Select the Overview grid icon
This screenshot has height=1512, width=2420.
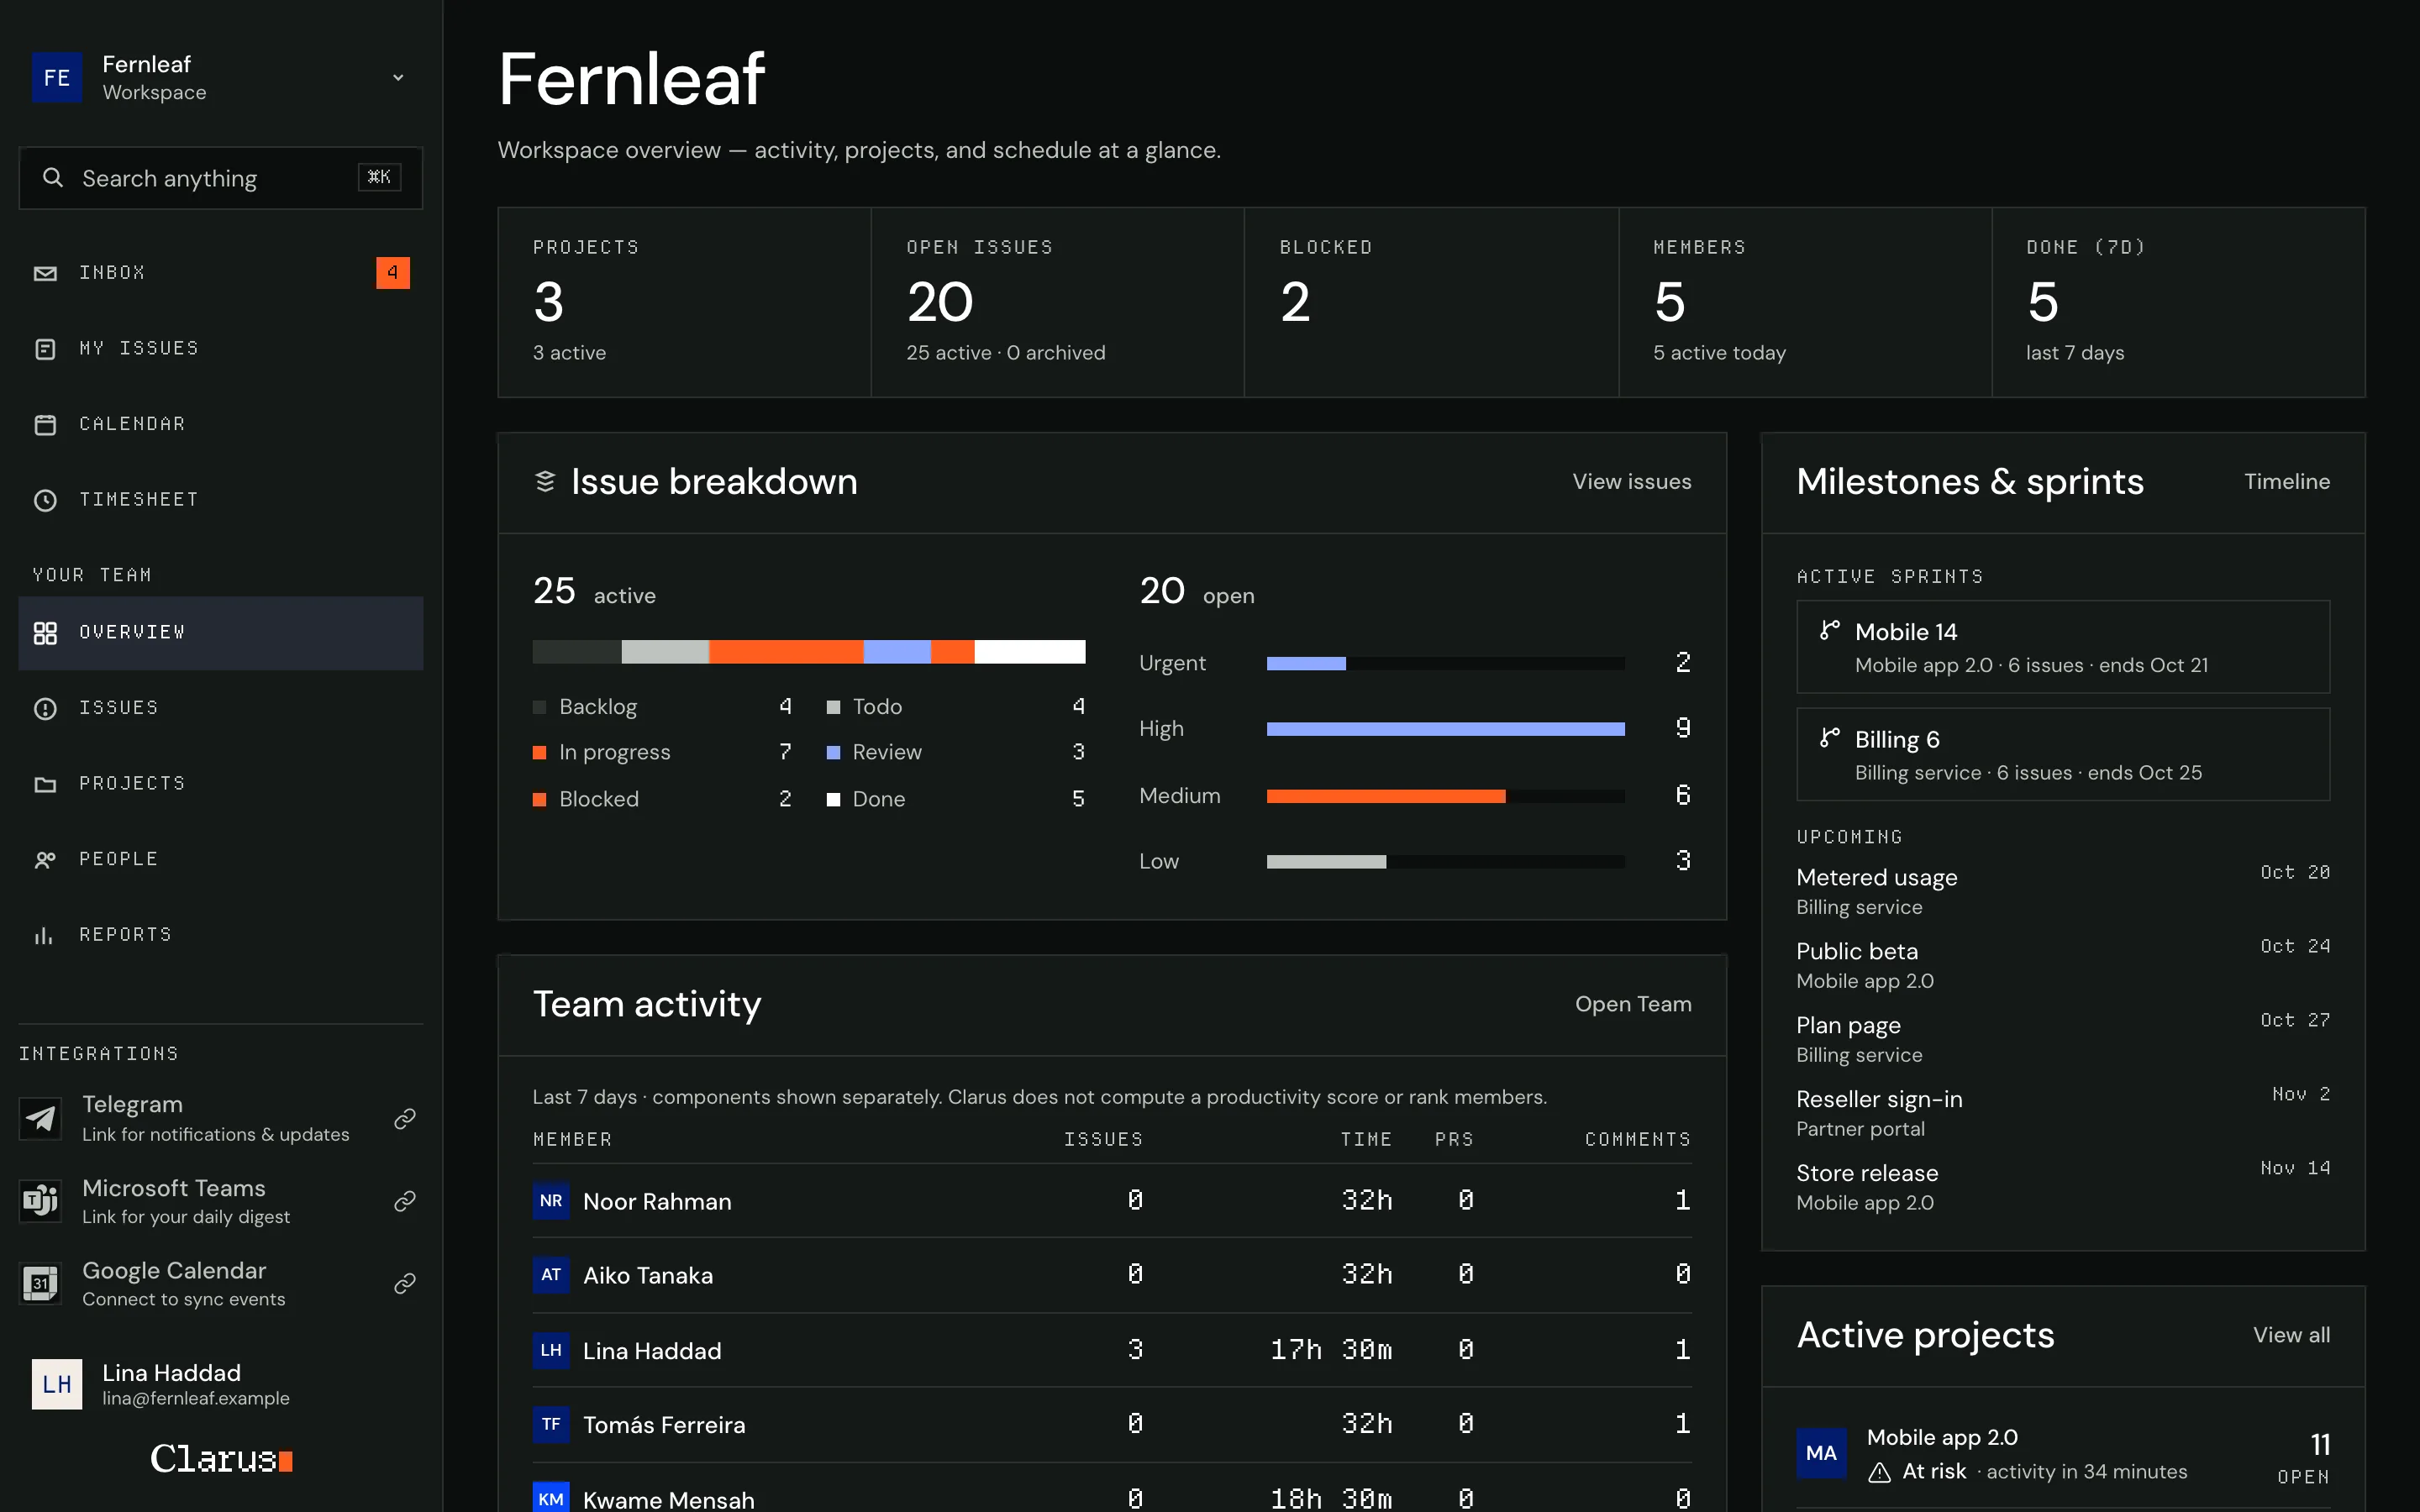45,633
